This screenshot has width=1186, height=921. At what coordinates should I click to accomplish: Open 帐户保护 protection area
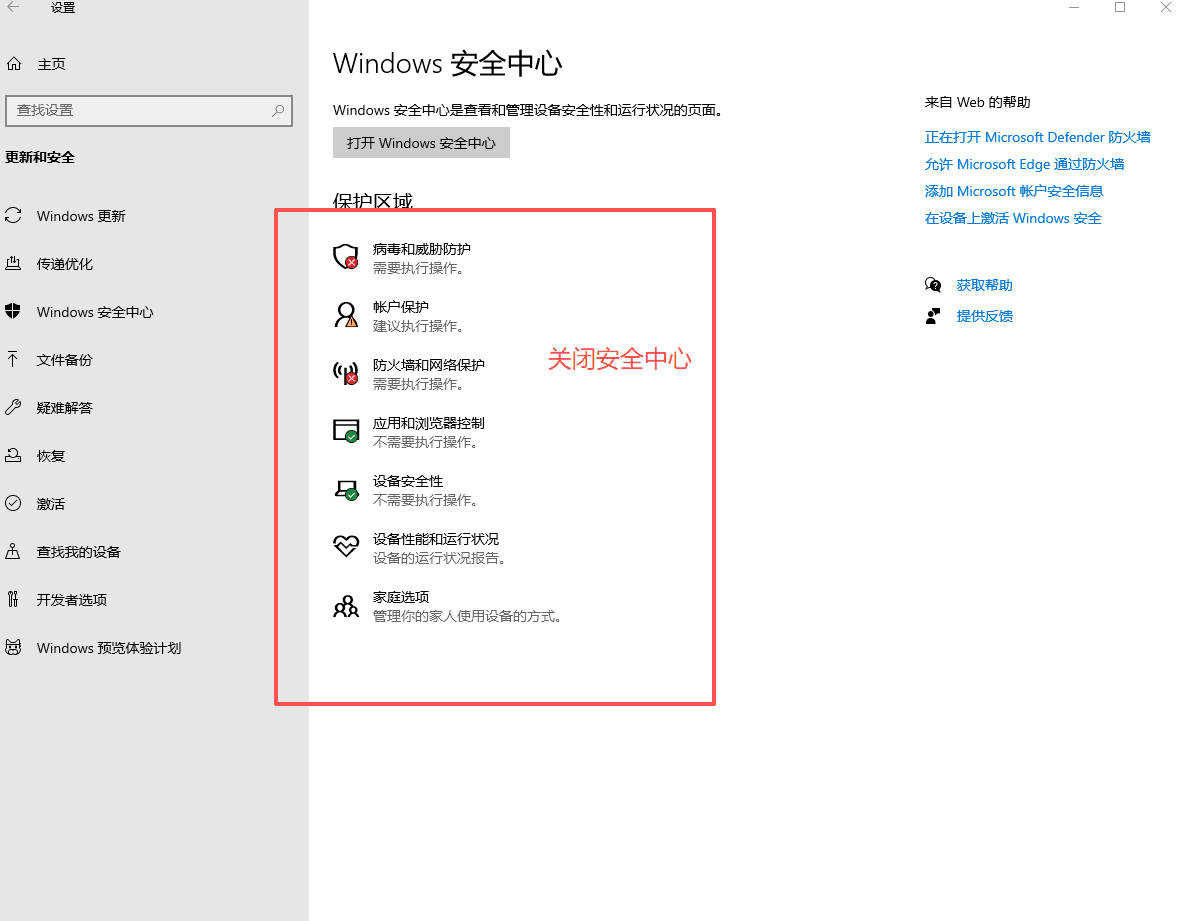(399, 316)
